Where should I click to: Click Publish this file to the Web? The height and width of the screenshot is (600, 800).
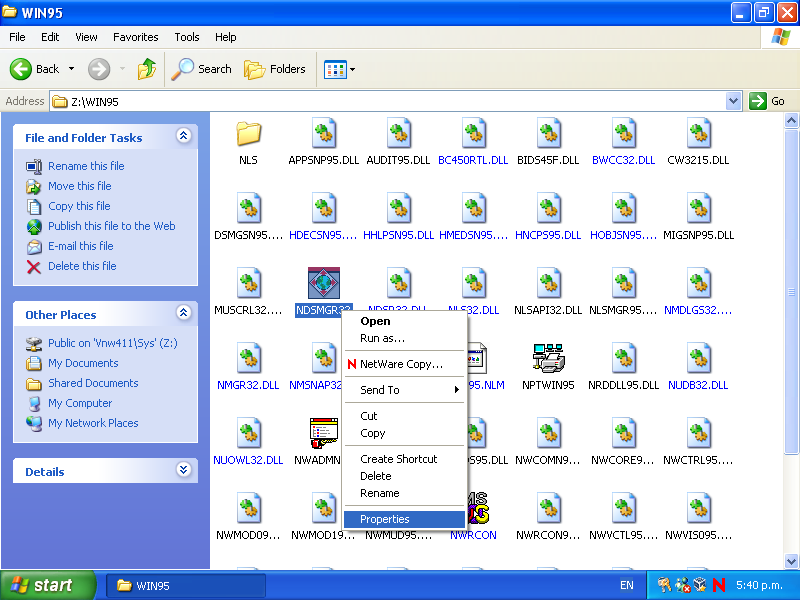click(x=112, y=226)
